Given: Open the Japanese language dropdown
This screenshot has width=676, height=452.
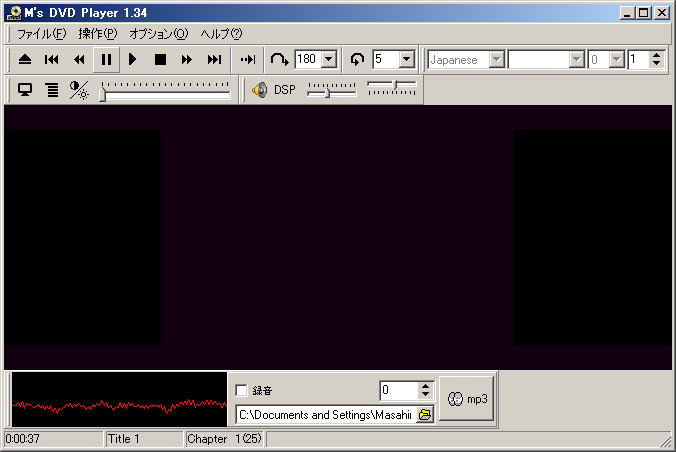Looking at the screenshot, I should 496,60.
